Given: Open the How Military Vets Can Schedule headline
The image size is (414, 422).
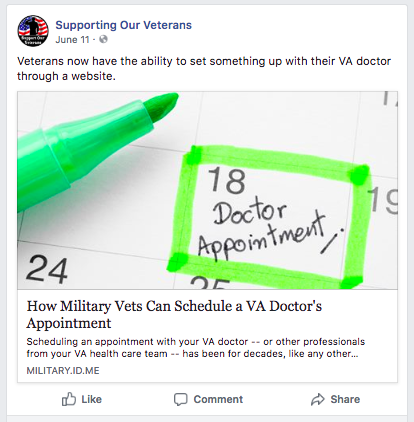Looking at the screenshot, I should (174, 314).
